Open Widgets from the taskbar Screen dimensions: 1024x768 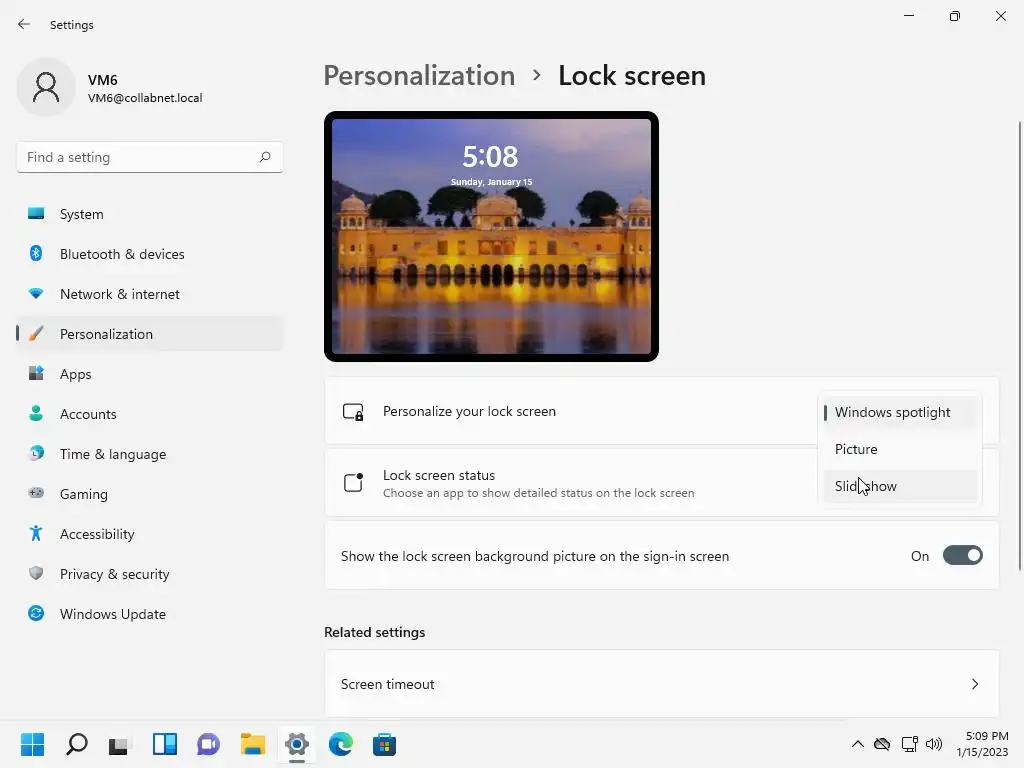165,744
